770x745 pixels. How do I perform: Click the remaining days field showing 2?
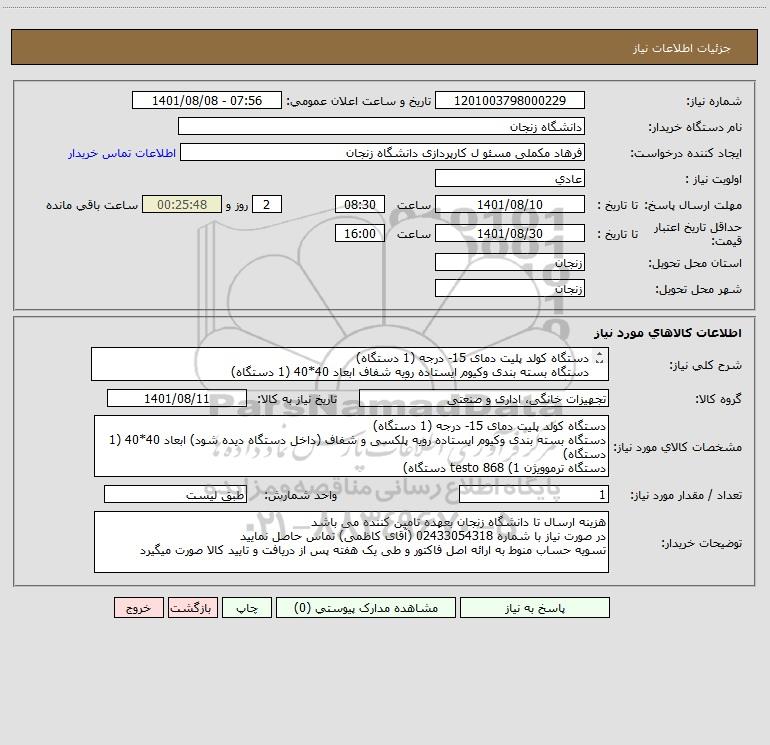(267, 204)
